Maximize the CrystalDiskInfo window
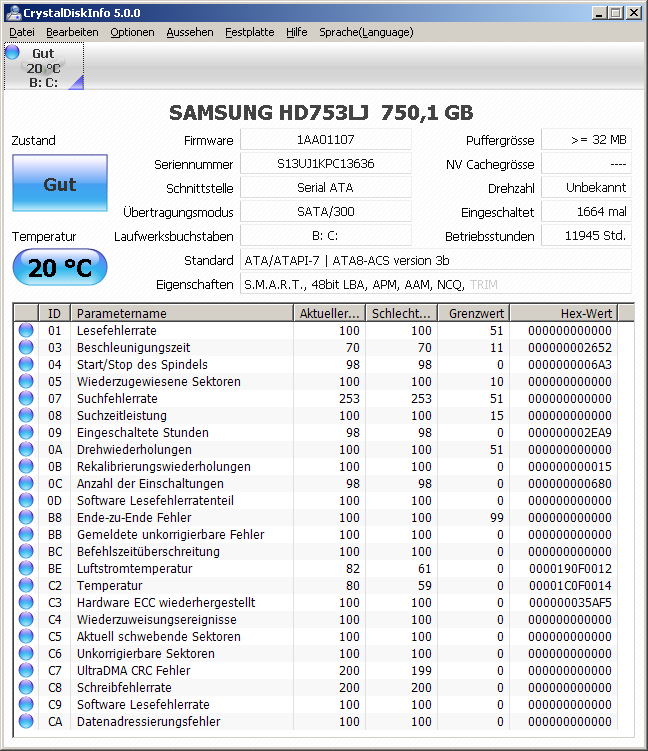The image size is (648, 751). [x=616, y=13]
